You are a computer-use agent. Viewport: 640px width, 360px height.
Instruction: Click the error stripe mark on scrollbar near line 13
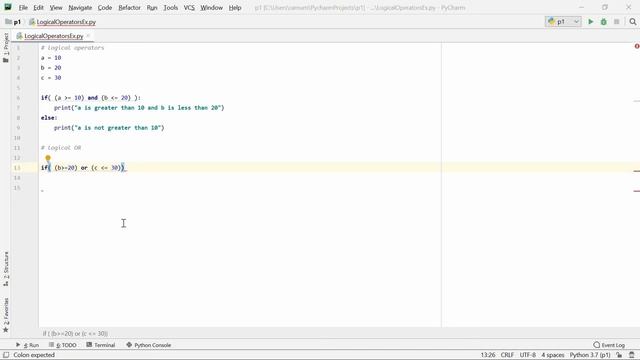point(637,171)
